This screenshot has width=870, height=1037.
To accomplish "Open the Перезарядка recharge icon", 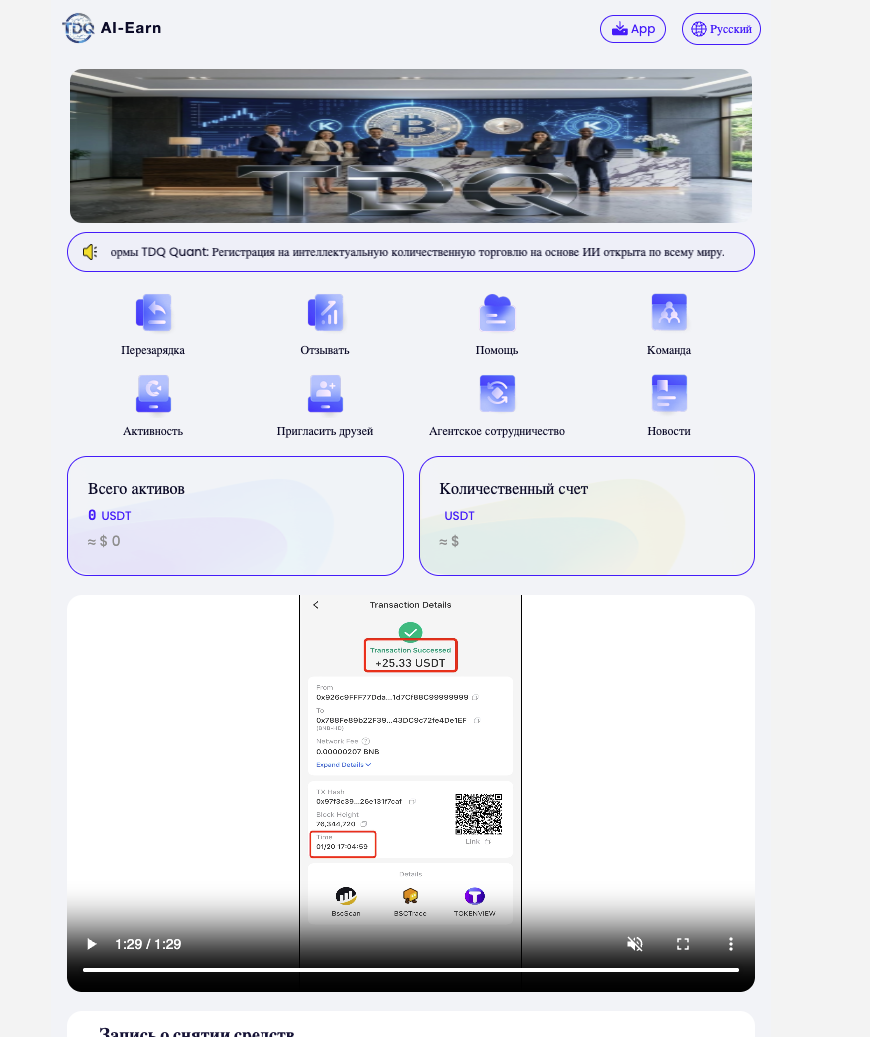I will (x=153, y=312).
